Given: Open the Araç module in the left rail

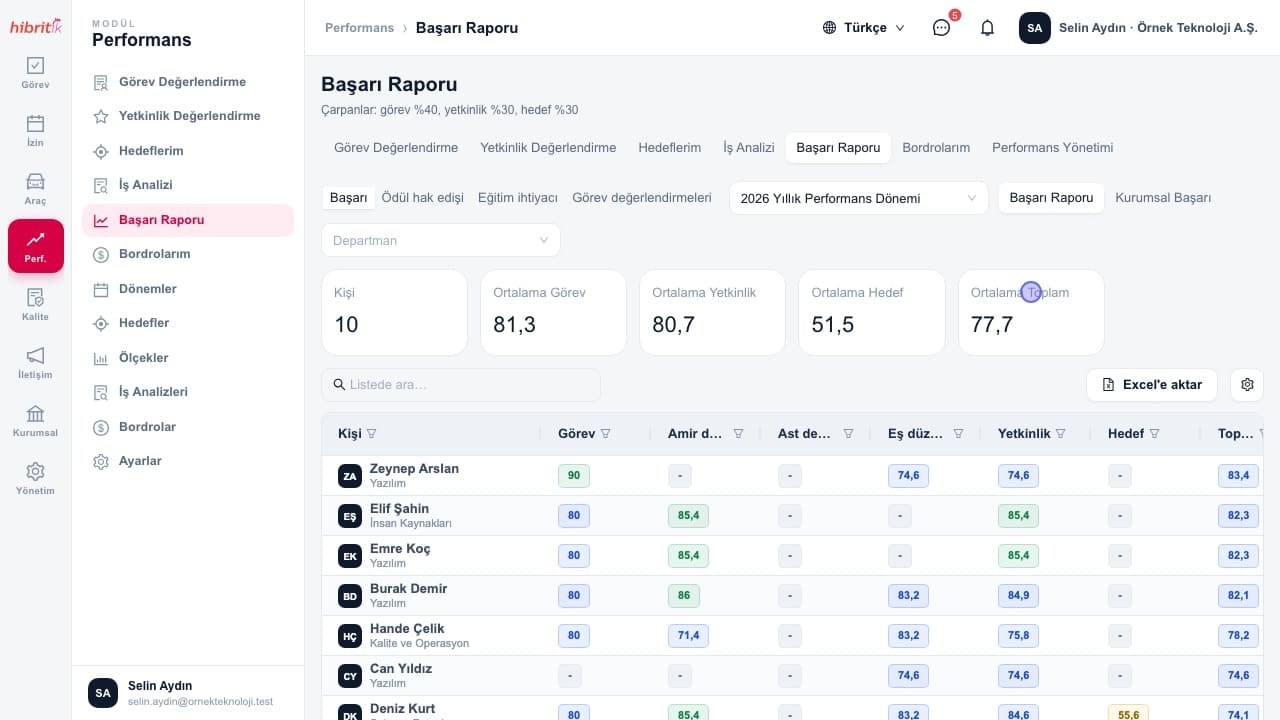Looking at the screenshot, I should tap(35, 189).
